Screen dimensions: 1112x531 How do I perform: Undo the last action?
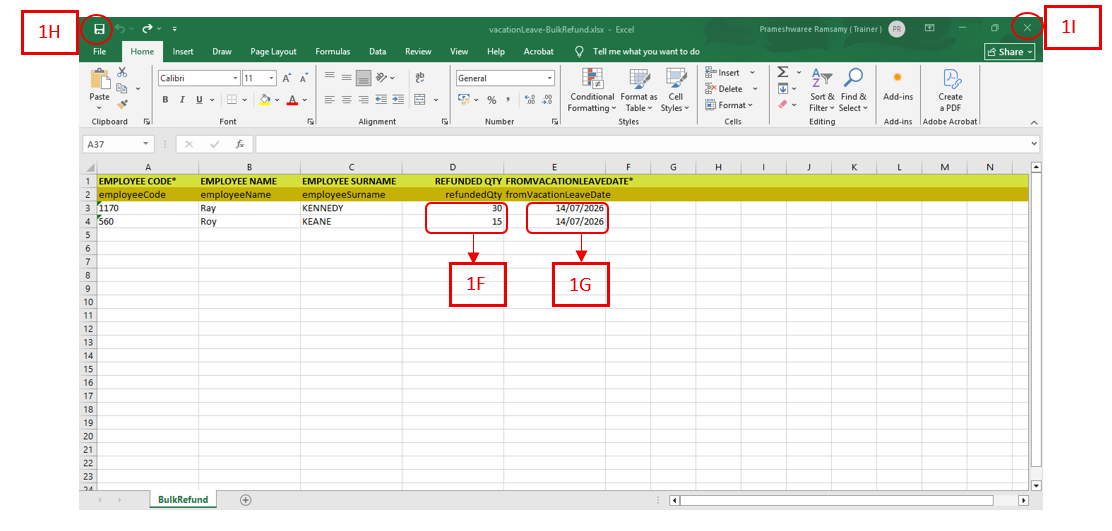coord(121,29)
